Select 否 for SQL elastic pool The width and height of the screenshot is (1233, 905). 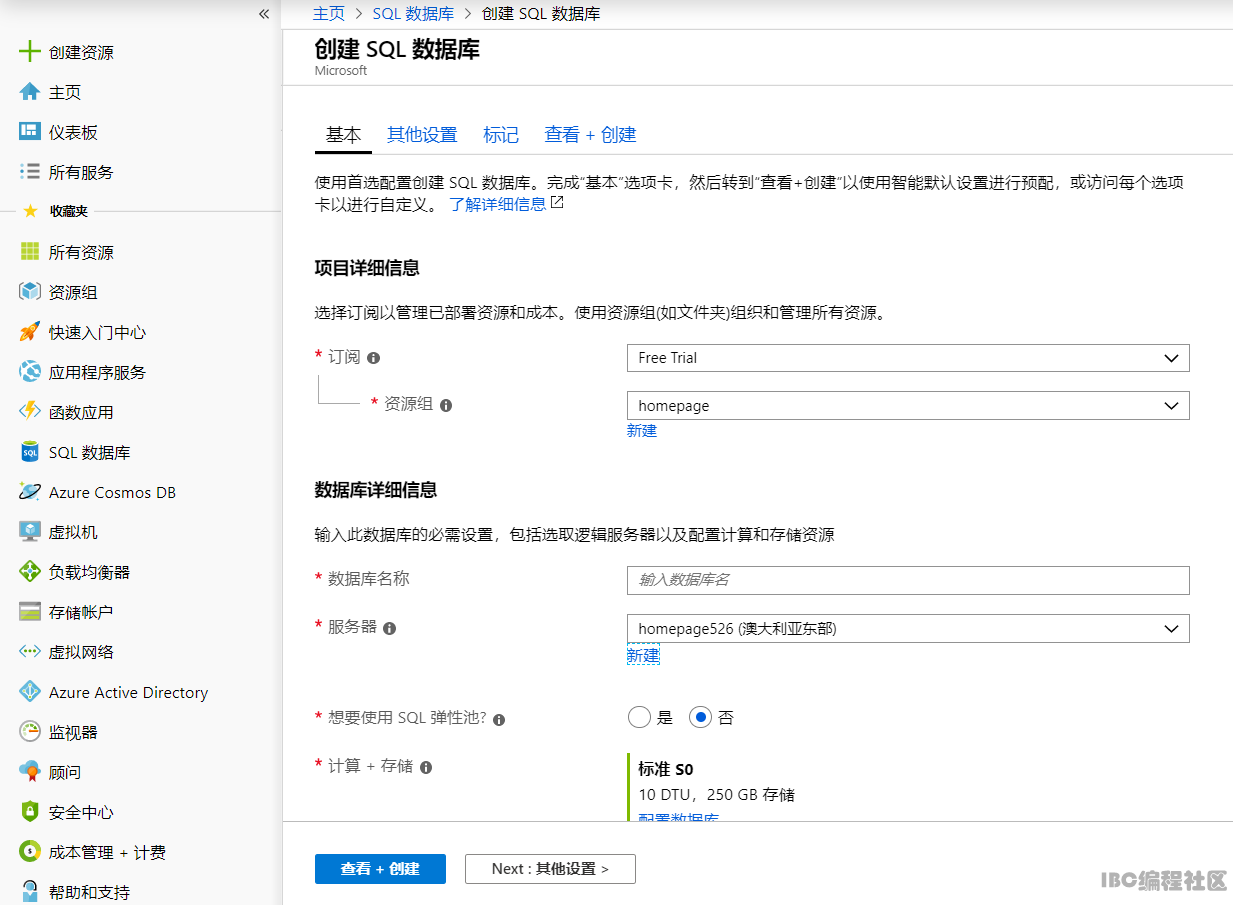700,717
